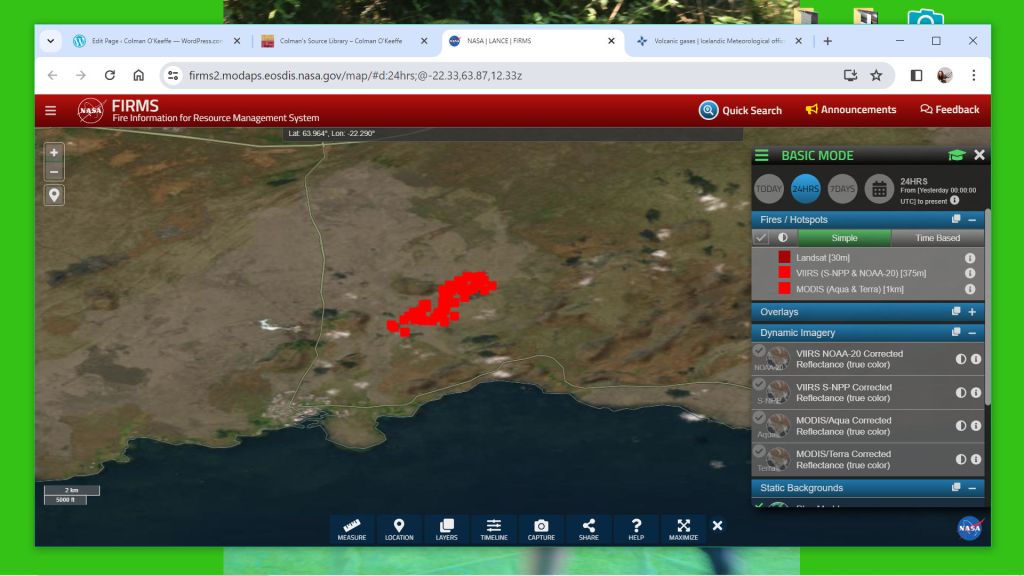This screenshot has width=1024, height=576.
Task: Toggle the MODIS/Aqua Corrected Reflectance layer
Action: pyautogui.click(x=760, y=419)
